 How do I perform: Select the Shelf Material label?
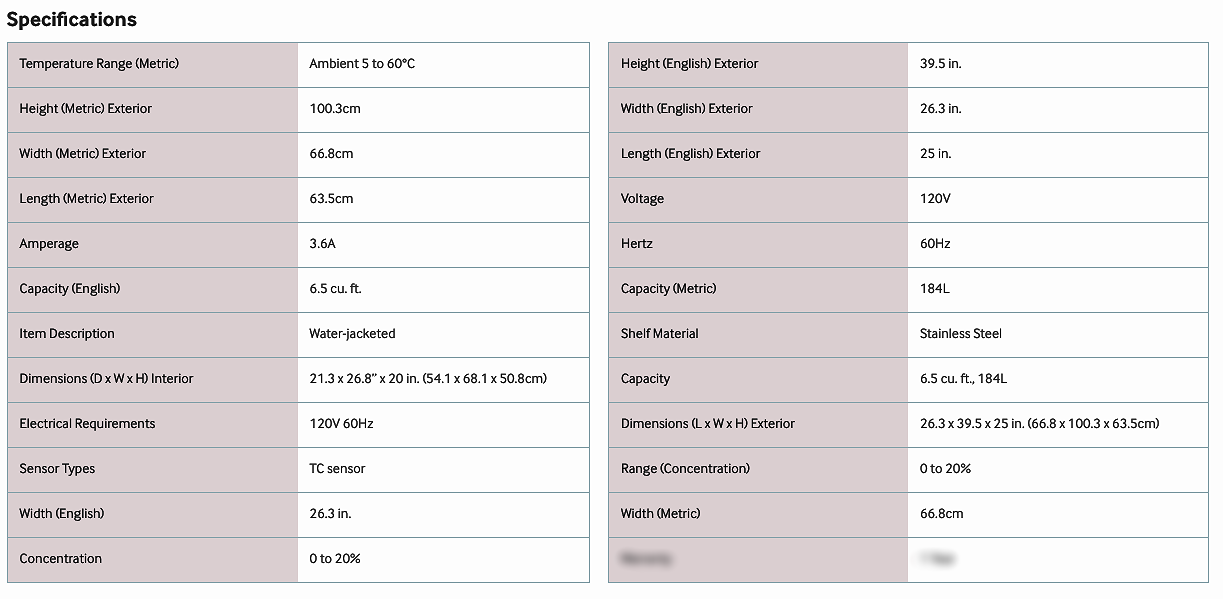click(x=659, y=334)
